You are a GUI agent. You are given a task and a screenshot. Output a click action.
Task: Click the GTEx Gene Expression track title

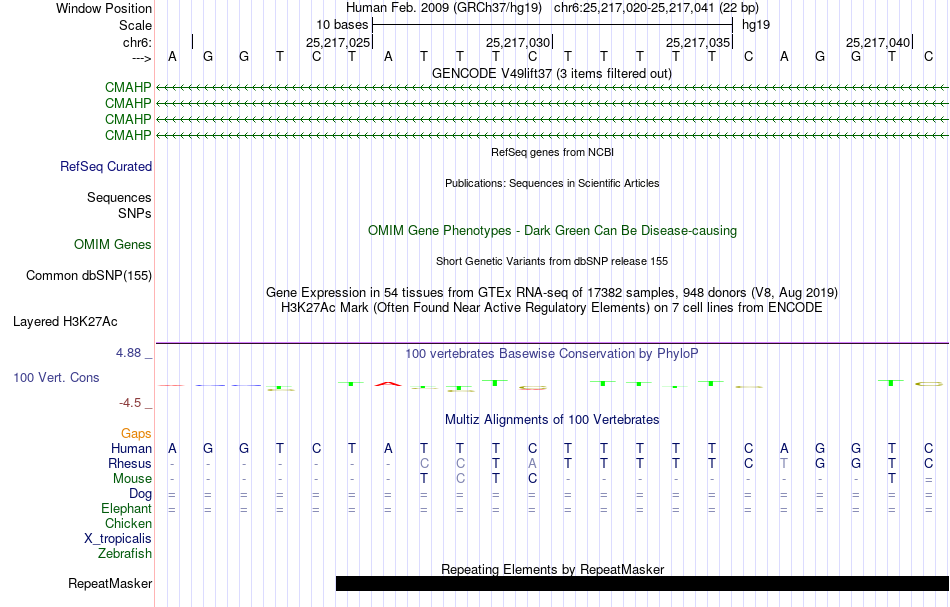[x=552, y=293]
